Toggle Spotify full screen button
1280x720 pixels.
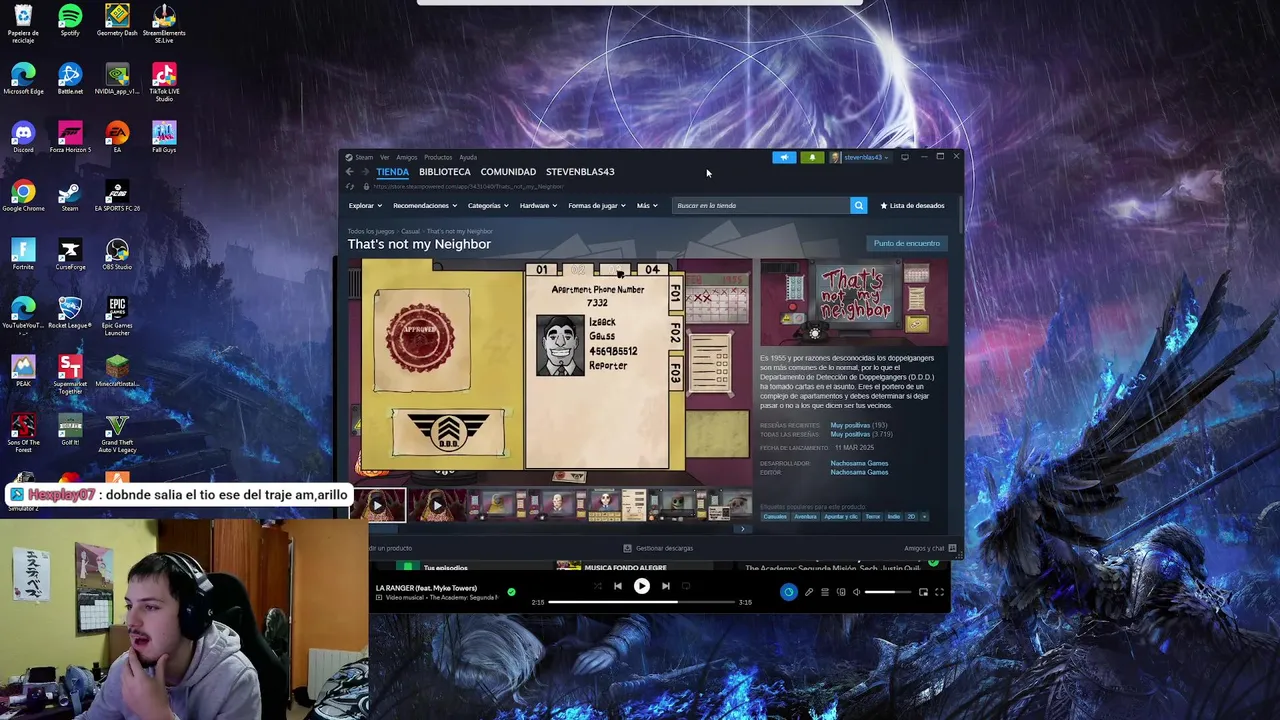(x=939, y=592)
